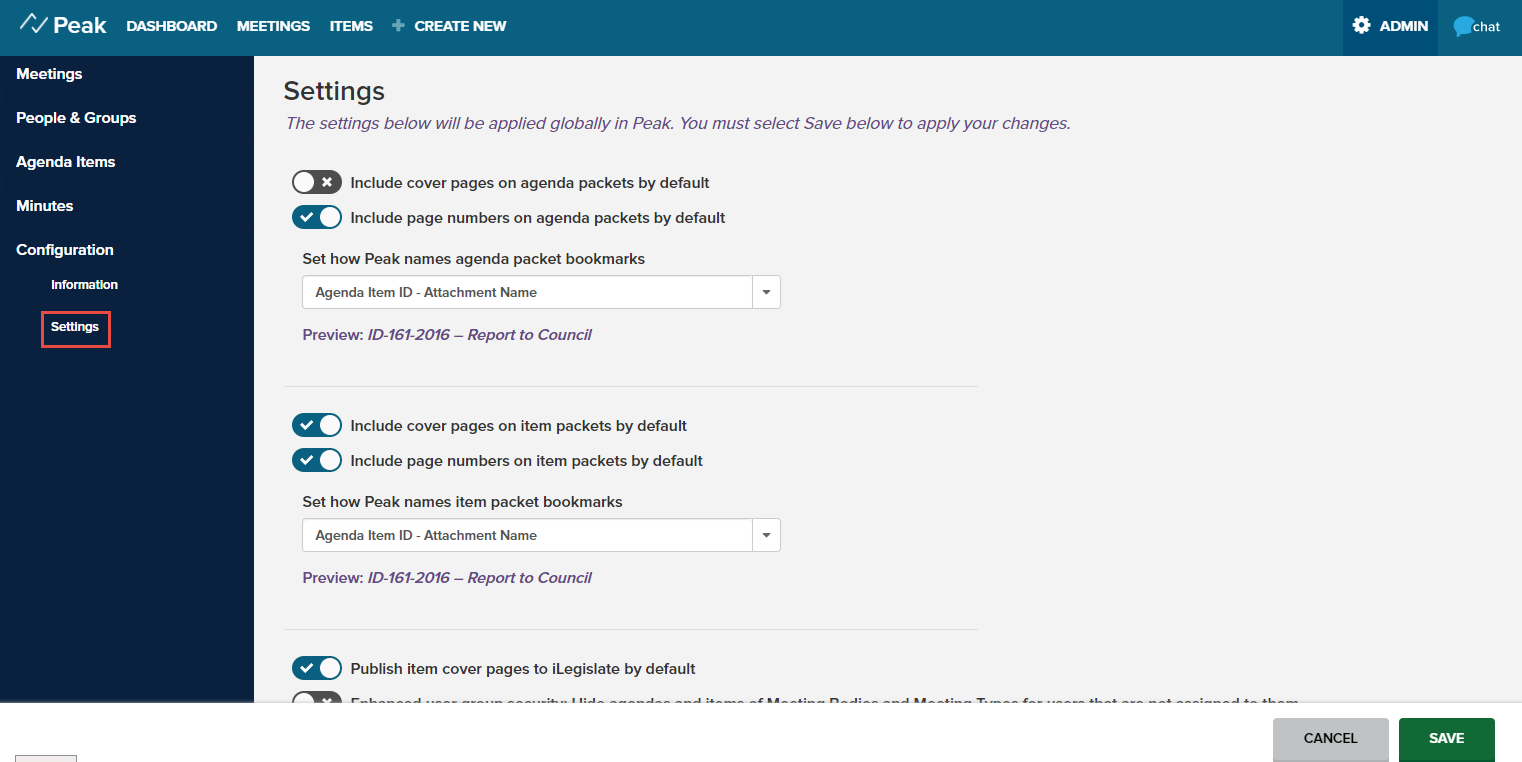Click item packet bookmarks label text
The image size is (1522, 762).
click(x=463, y=502)
